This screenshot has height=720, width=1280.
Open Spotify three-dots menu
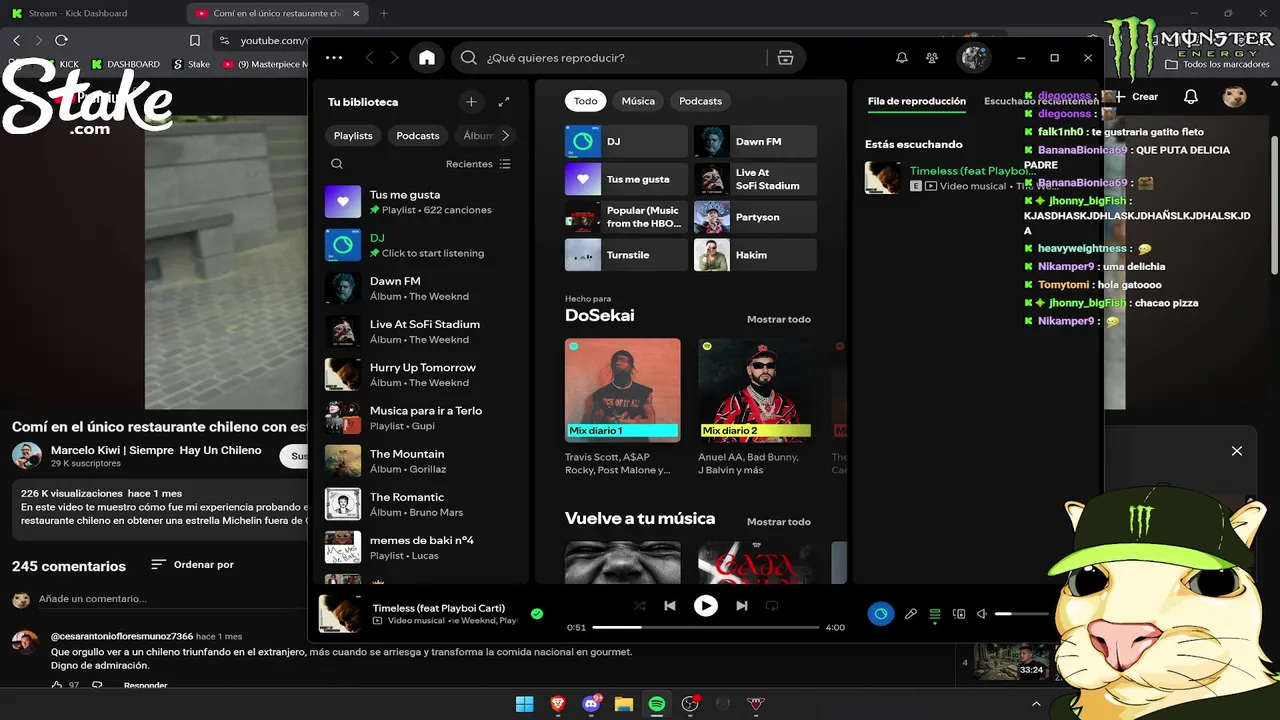coord(334,58)
